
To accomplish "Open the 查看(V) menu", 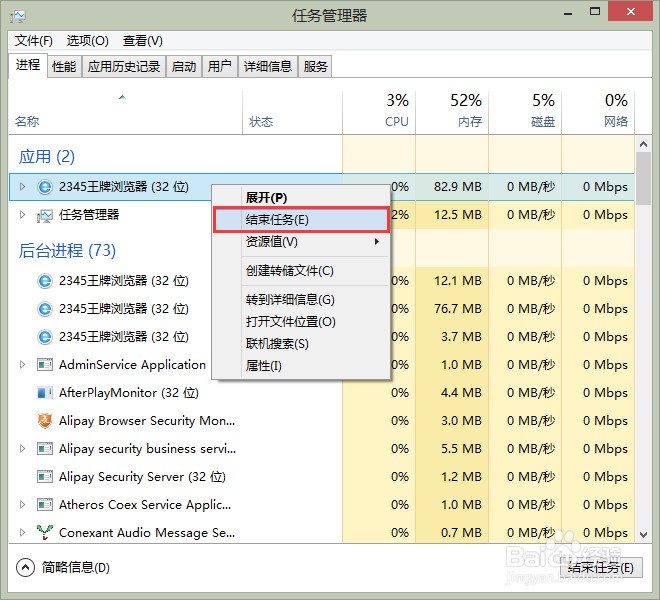I will click(x=143, y=41).
